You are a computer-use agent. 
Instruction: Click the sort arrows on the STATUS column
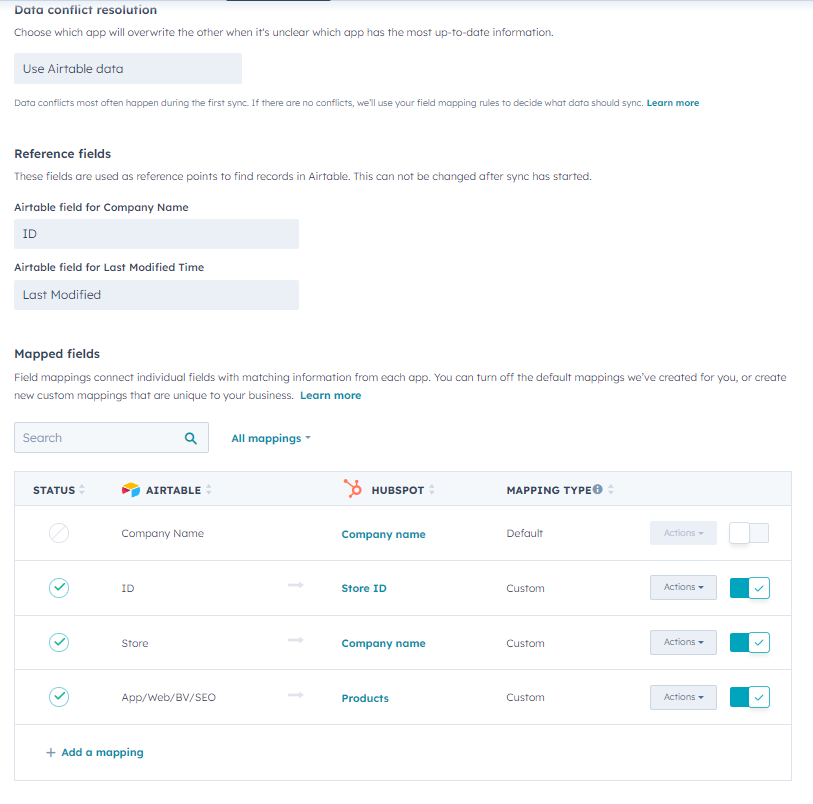click(x=84, y=490)
